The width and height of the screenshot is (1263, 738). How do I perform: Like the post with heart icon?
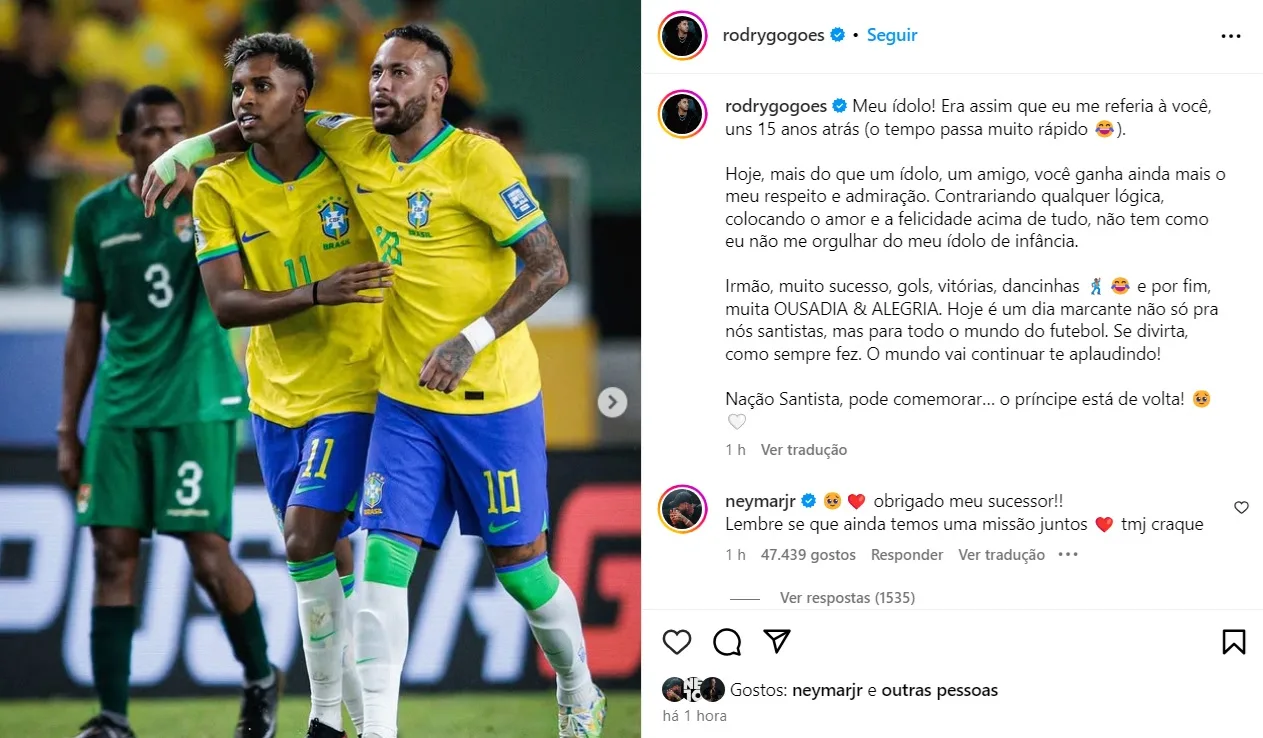[677, 642]
